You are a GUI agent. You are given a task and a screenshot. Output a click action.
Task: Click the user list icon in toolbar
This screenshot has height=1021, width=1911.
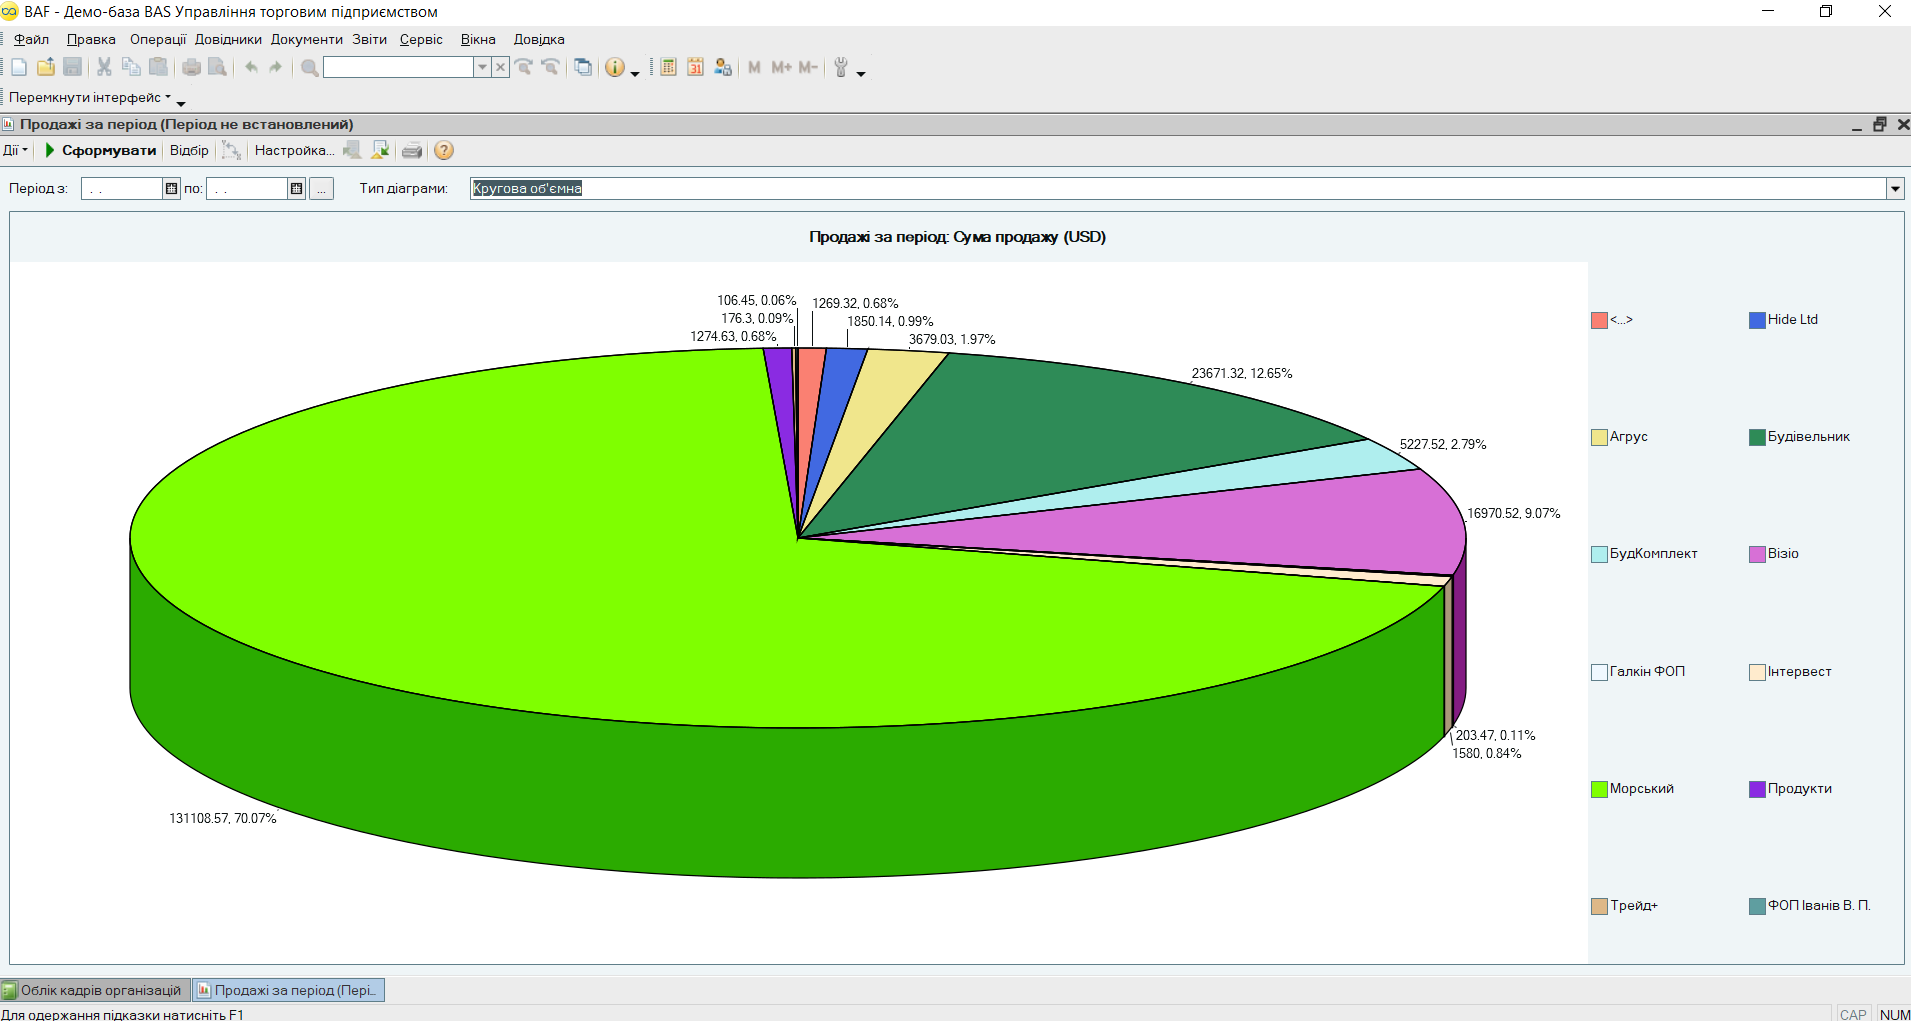[x=723, y=67]
